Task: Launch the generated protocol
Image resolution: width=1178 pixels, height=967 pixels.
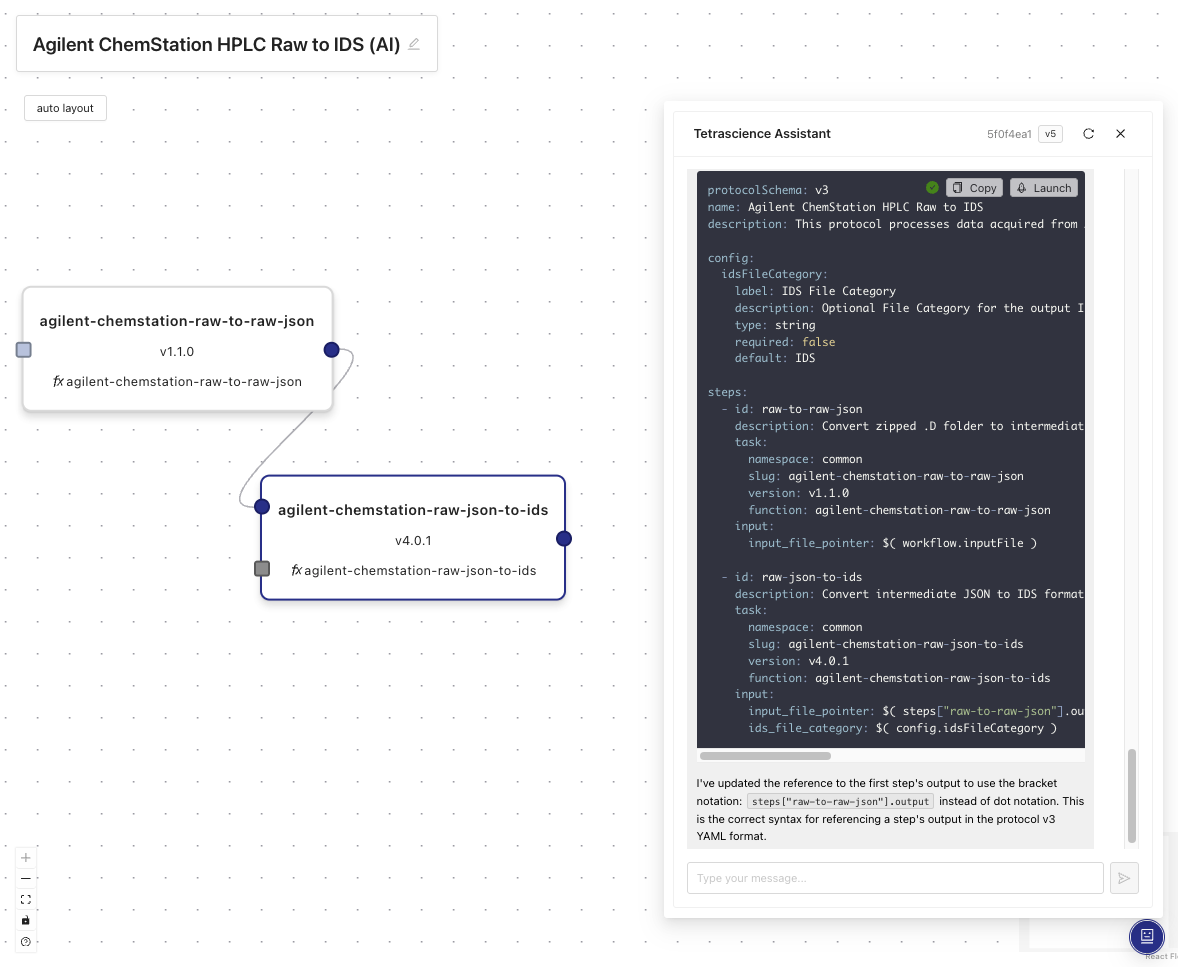Action: click(1044, 188)
